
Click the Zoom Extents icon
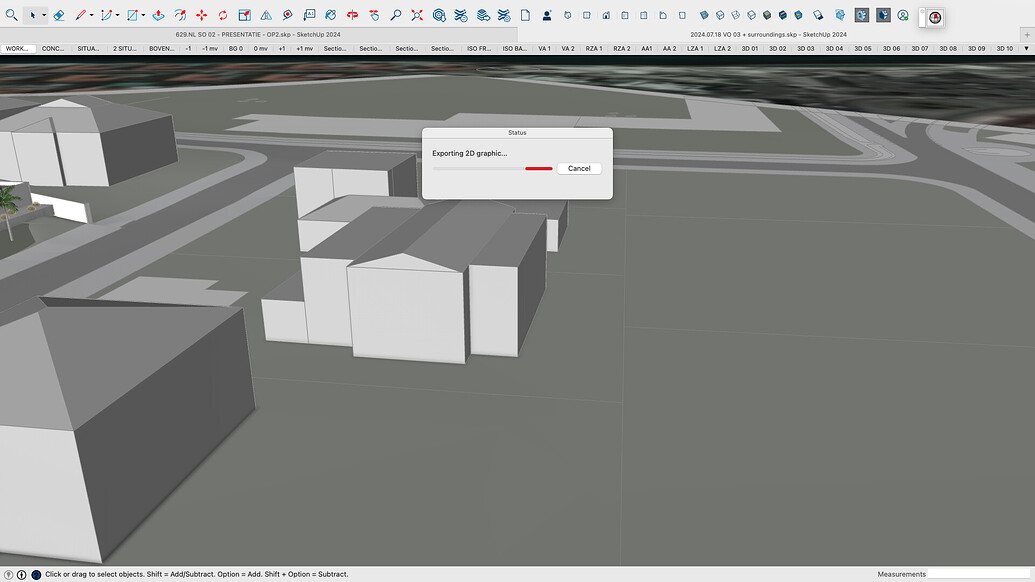point(416,15)
